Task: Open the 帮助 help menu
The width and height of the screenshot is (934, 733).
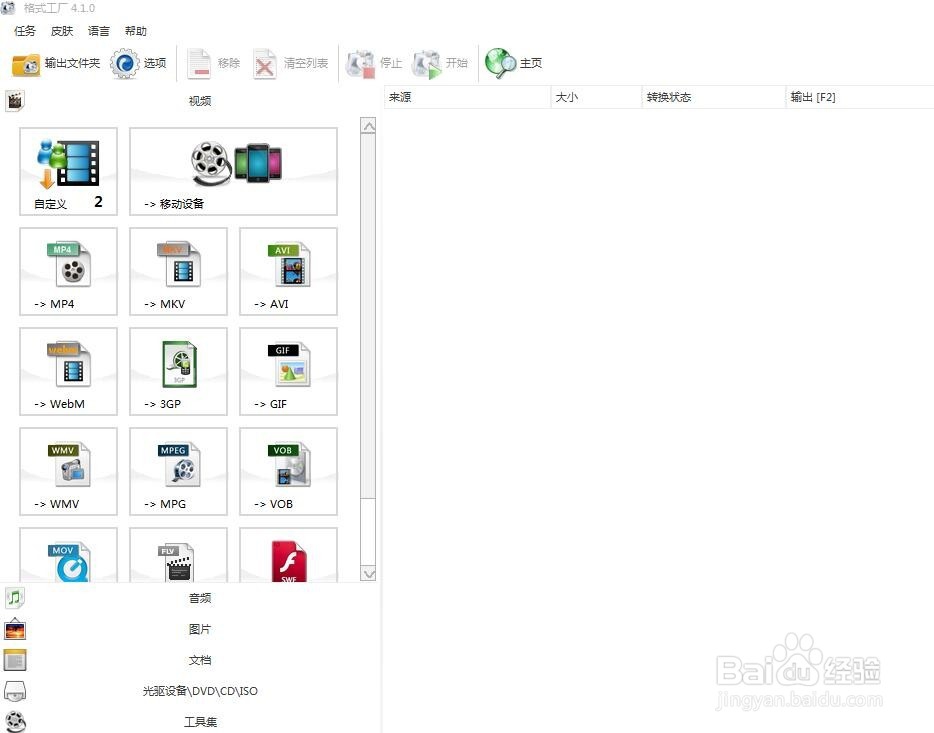Action: pos(136,31)
